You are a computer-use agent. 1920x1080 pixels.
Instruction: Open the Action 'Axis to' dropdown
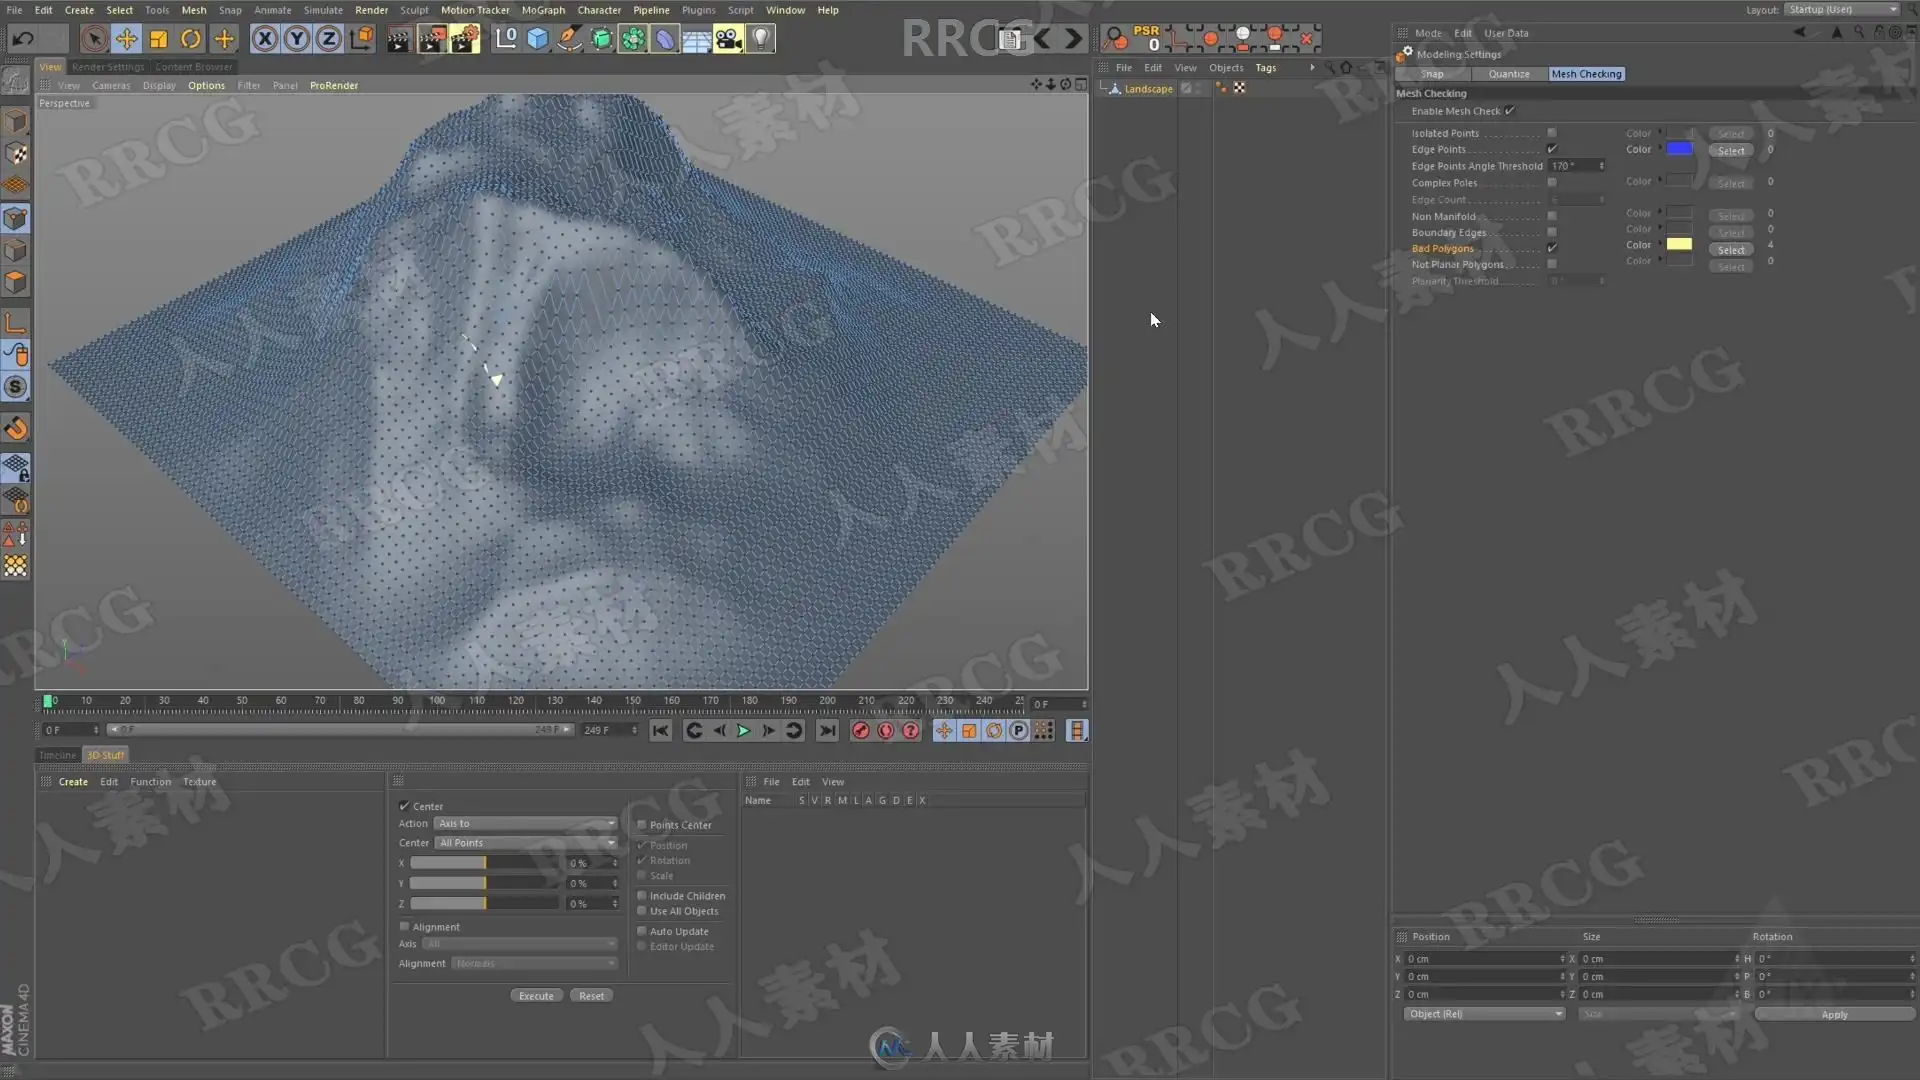(x=525, y=824)
